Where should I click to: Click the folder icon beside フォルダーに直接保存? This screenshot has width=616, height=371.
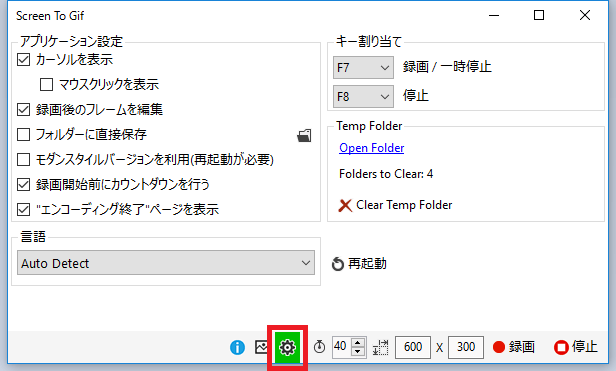[304, 136]
